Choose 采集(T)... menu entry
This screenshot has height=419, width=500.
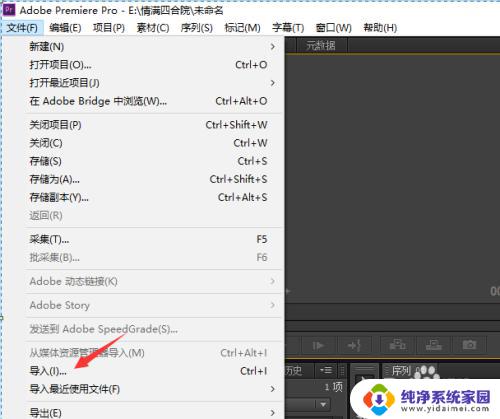tap(148, 239)
